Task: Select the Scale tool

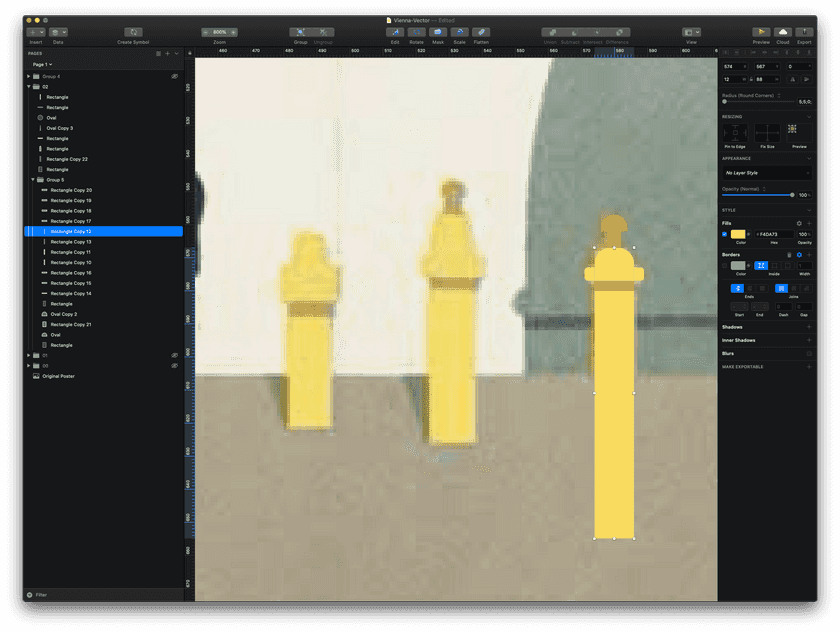Action: pos(459,32)
